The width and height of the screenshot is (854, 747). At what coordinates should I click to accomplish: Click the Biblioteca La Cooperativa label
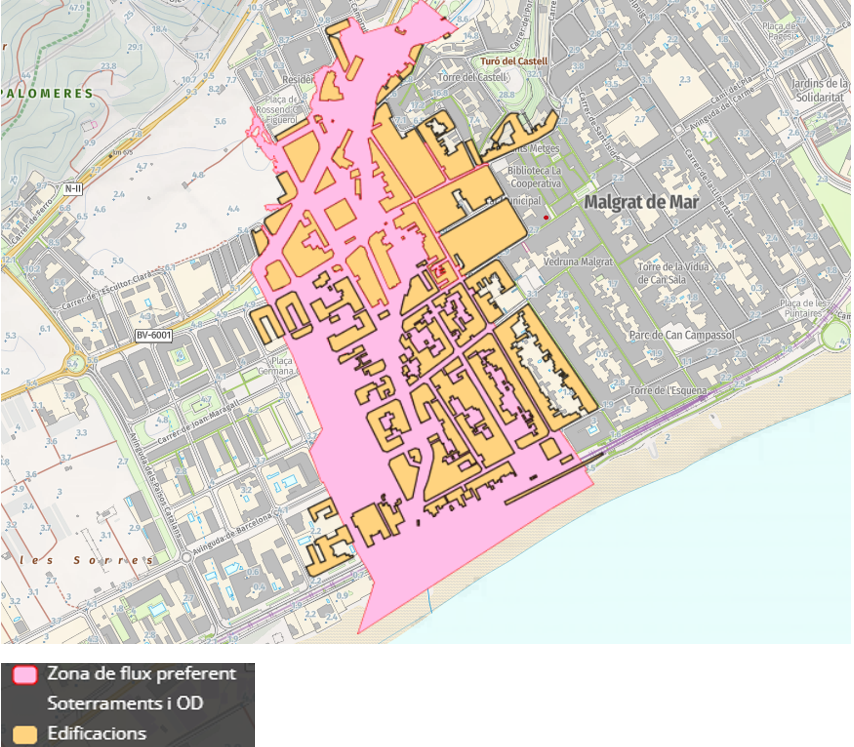coord(537,177)
